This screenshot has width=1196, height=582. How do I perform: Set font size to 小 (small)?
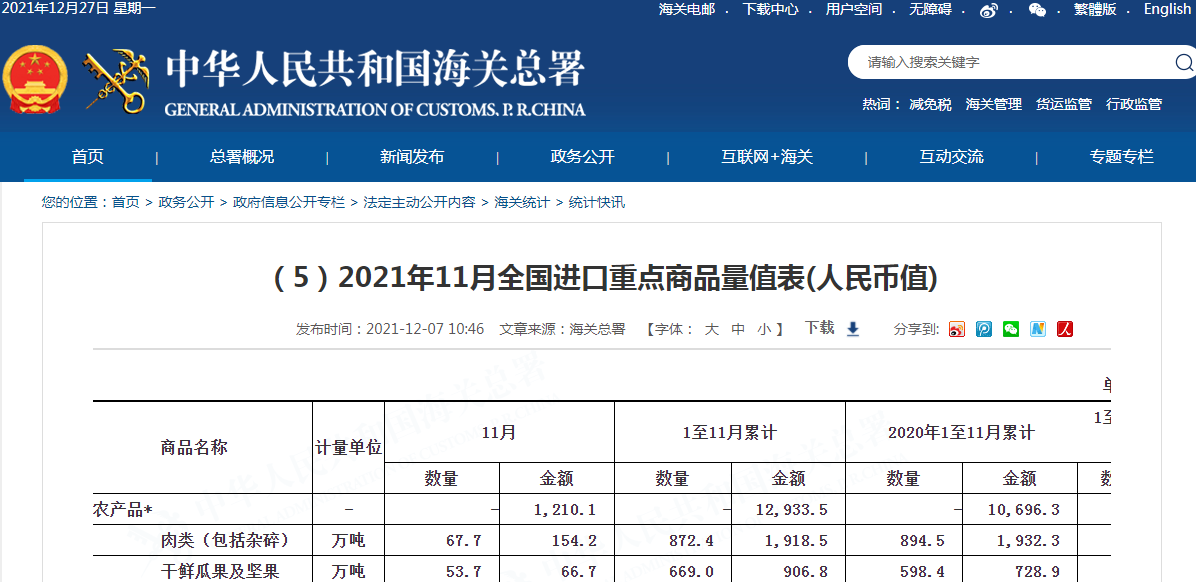(x=764, y=329)
